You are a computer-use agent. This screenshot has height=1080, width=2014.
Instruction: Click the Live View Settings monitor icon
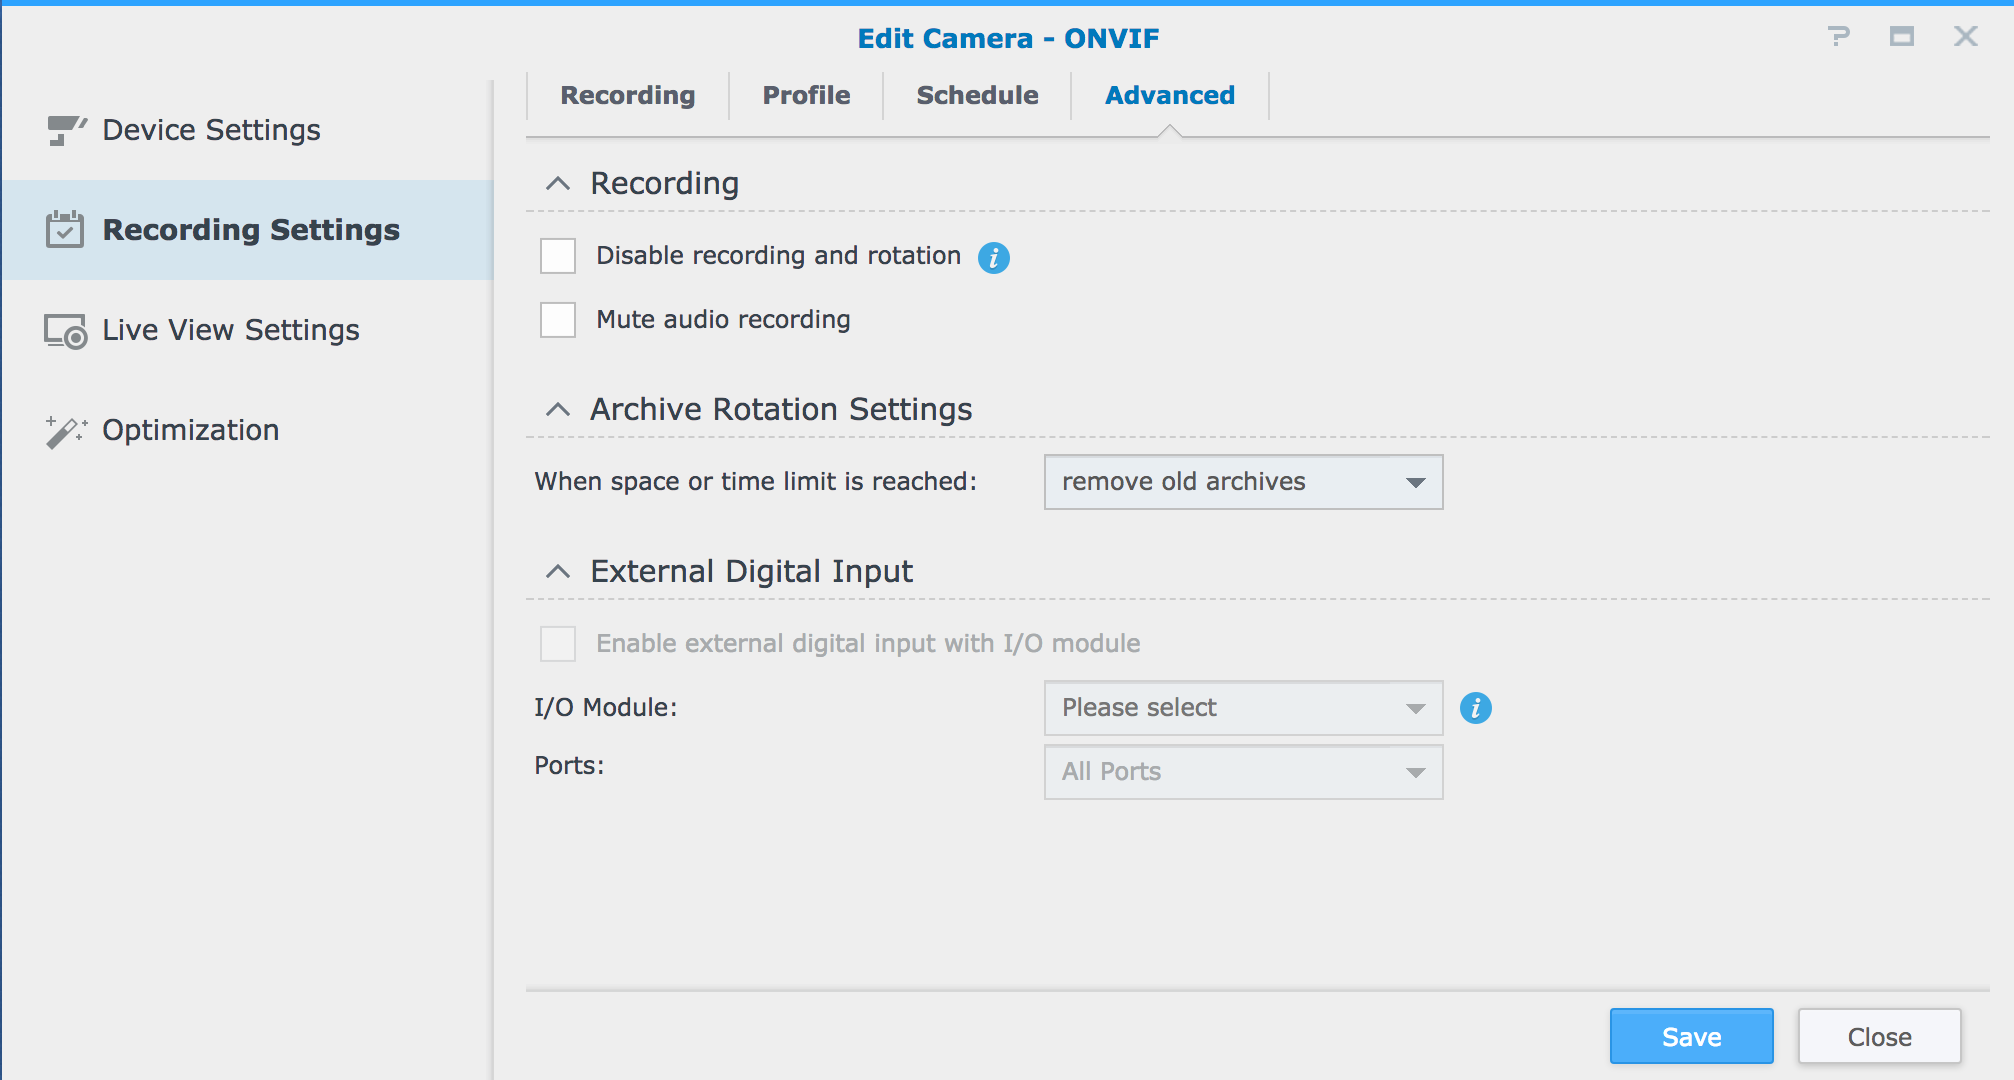coord(66,331)
